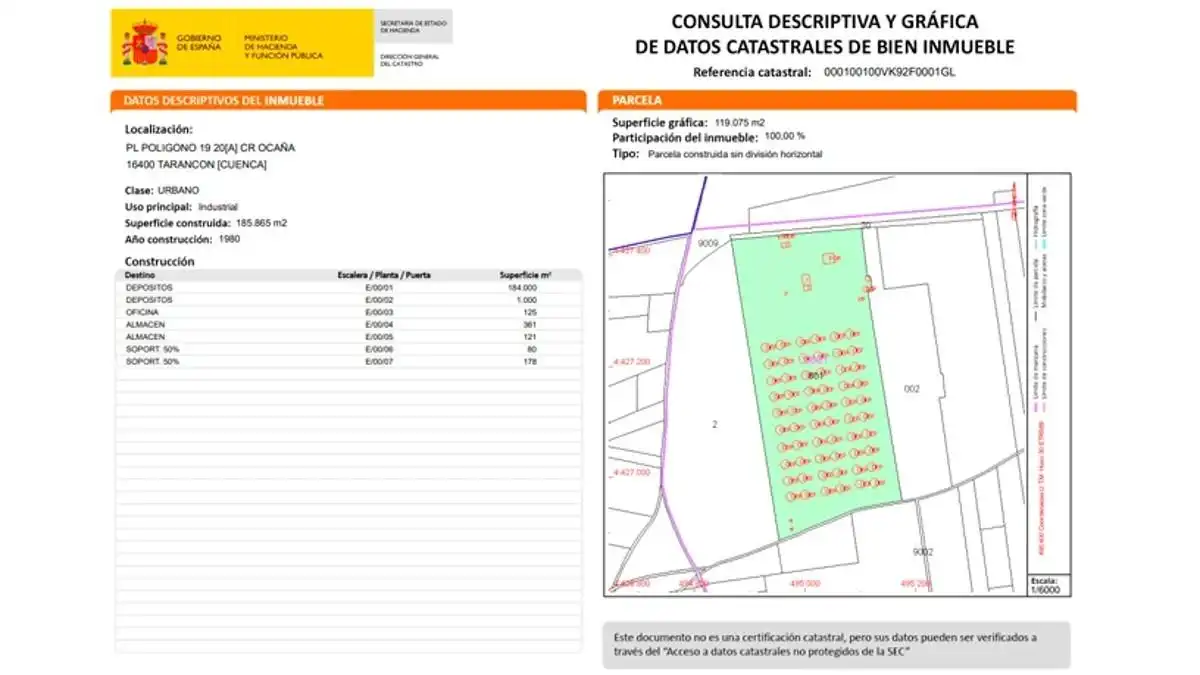The width and height of the screenshot is (1200, 675).
Task: Click the Spanish coat of arms logo
Action: pos(145,43)
